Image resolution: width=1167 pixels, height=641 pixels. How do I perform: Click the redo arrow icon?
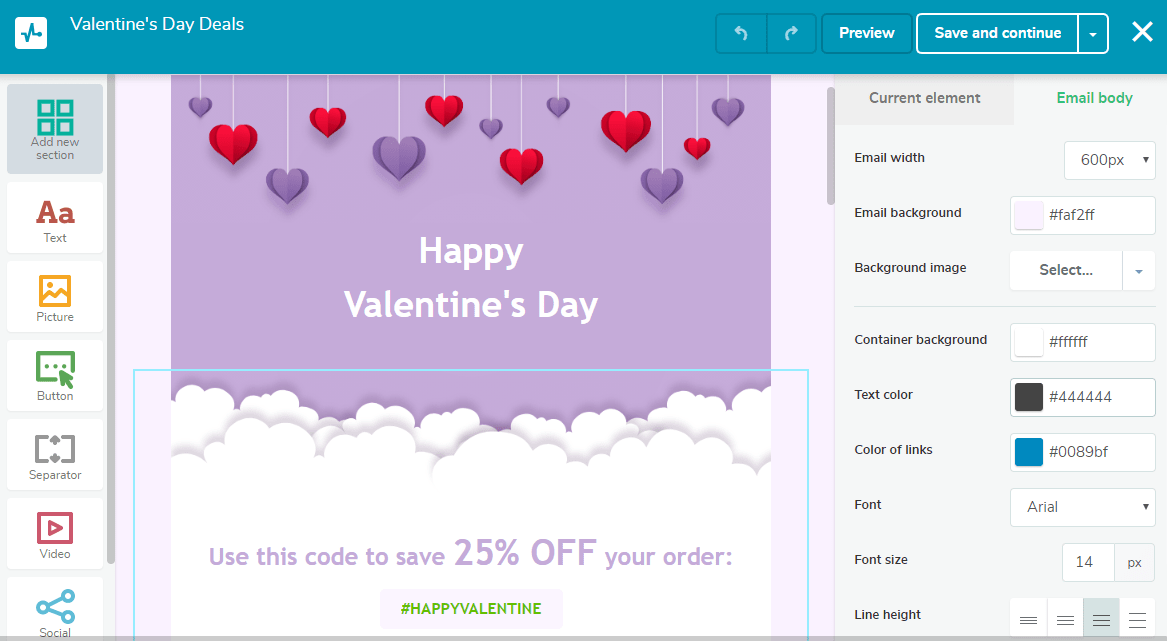pyautogui.click(x=791, y=33)
